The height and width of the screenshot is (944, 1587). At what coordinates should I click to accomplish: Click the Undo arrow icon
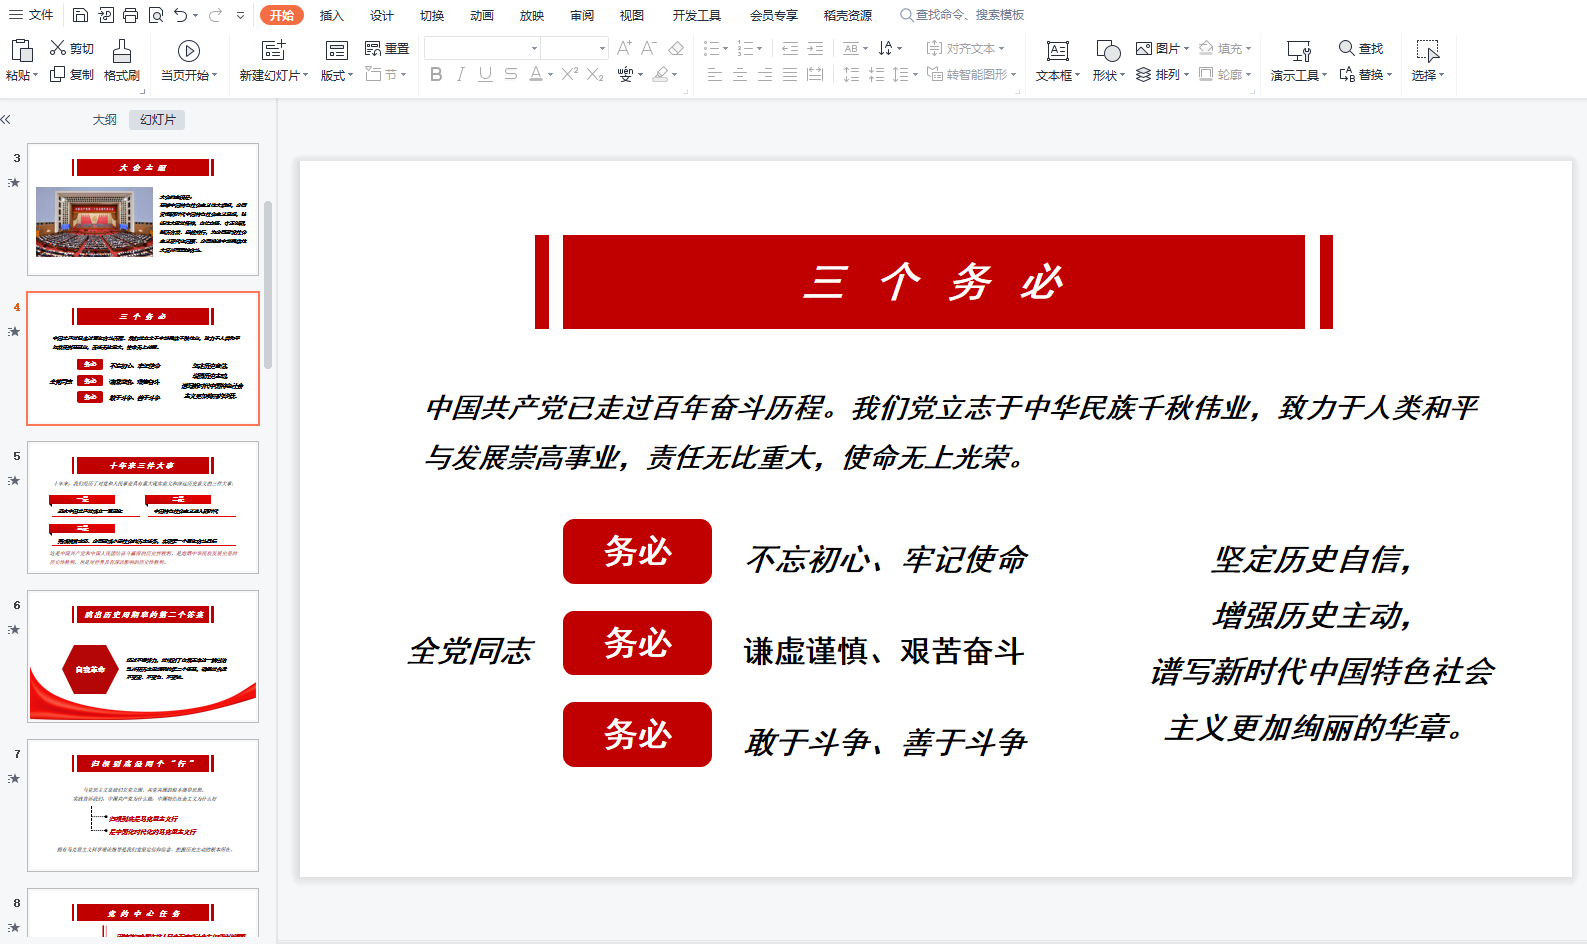tap(180, 15)
